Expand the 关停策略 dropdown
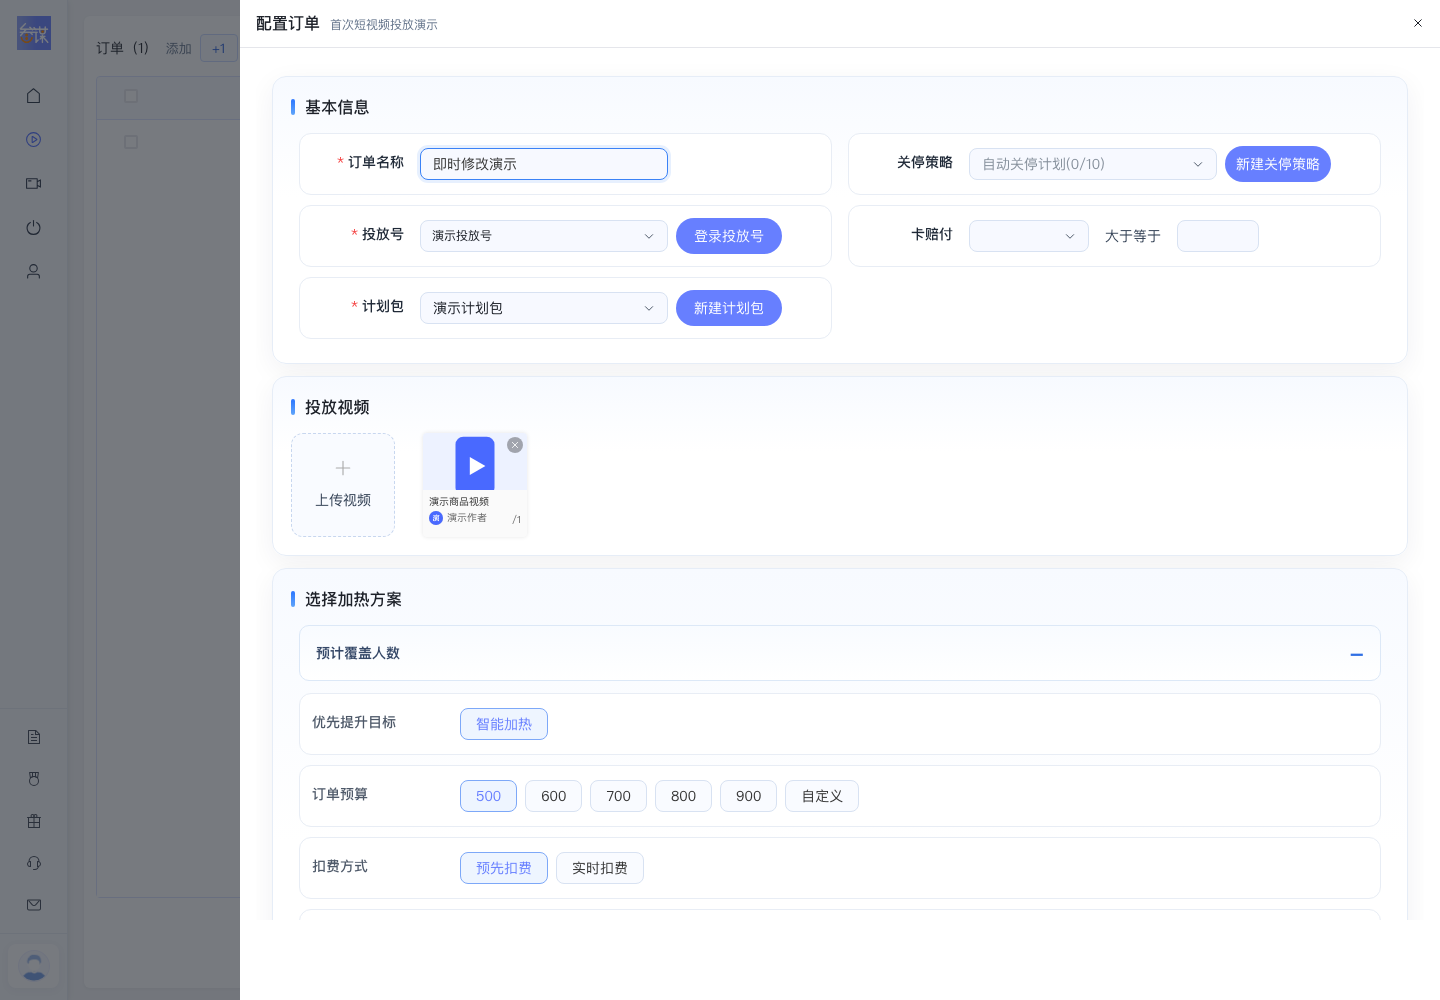 point(1093,164)
